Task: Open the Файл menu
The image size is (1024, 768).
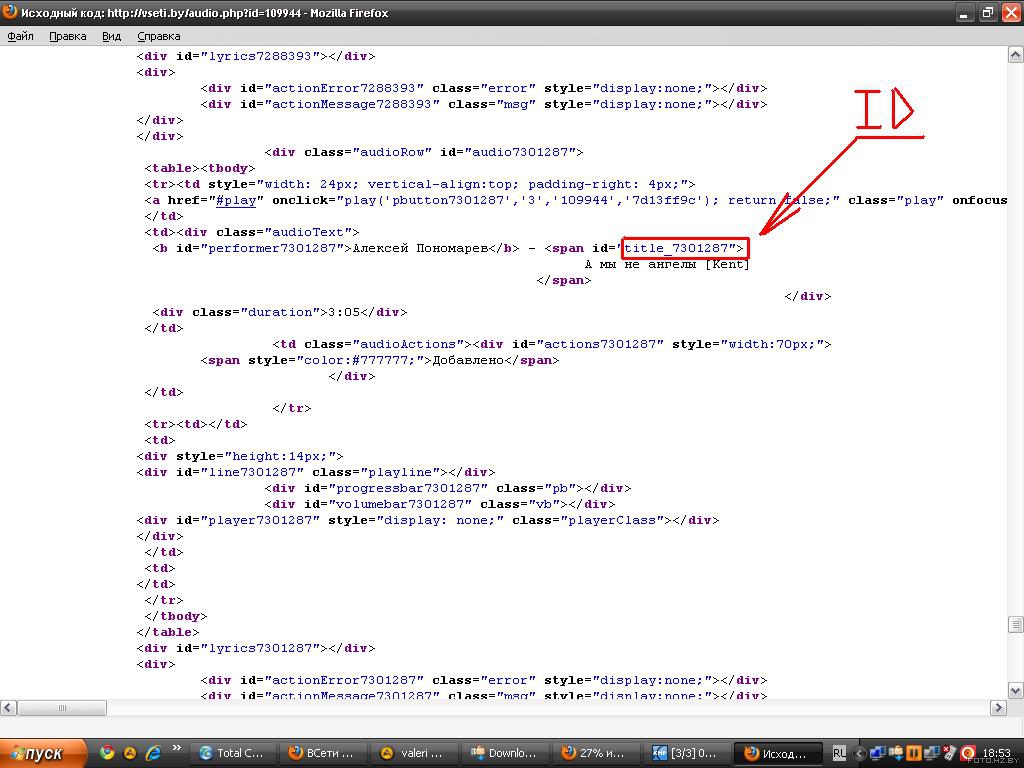Action: 21,36
